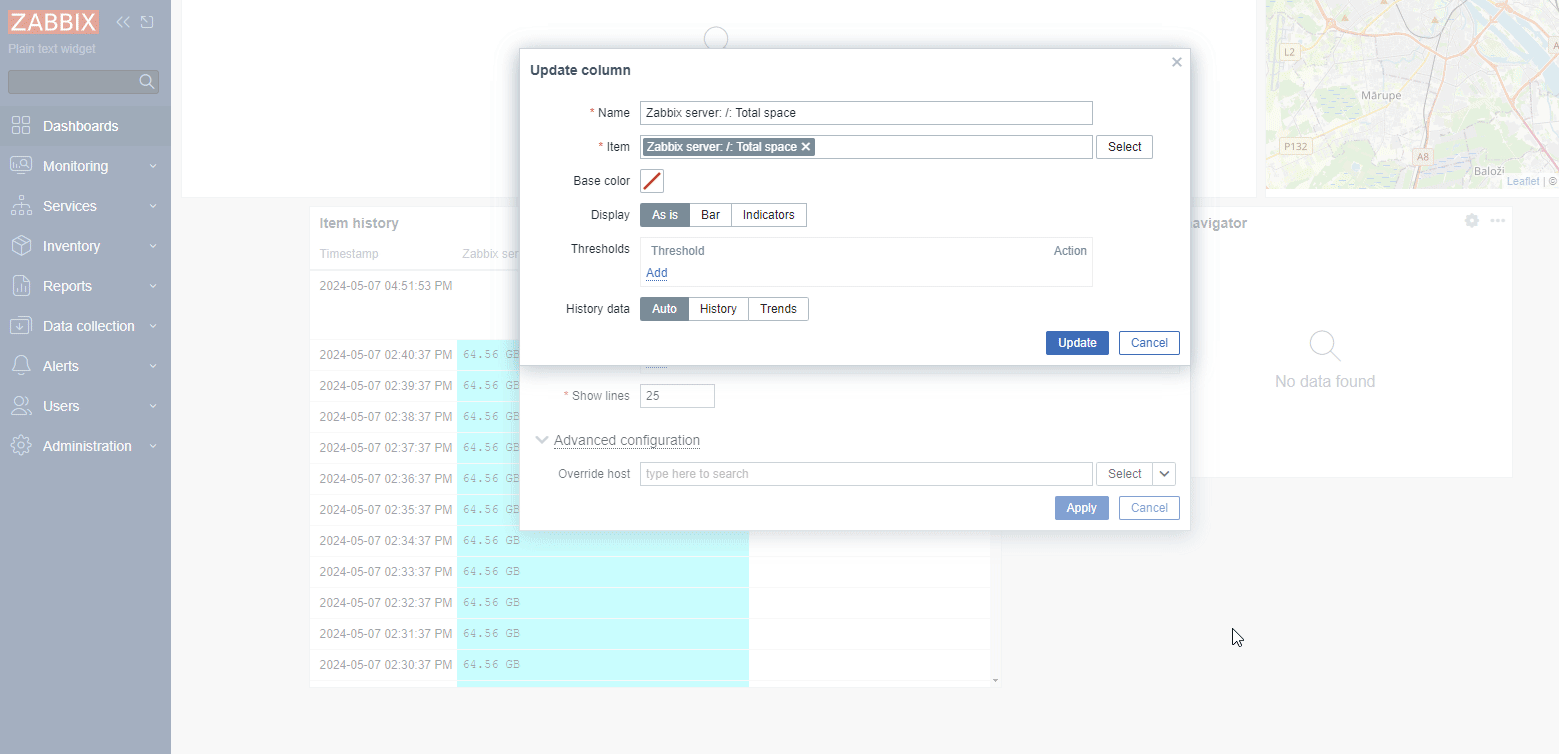Click Select button for Override host
Image resolution: width=1559 pixels, height=754 pixels.
coord(1124,474)
